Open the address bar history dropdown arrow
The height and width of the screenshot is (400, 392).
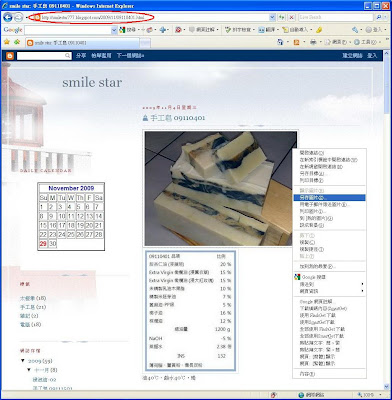click(272, 17)
